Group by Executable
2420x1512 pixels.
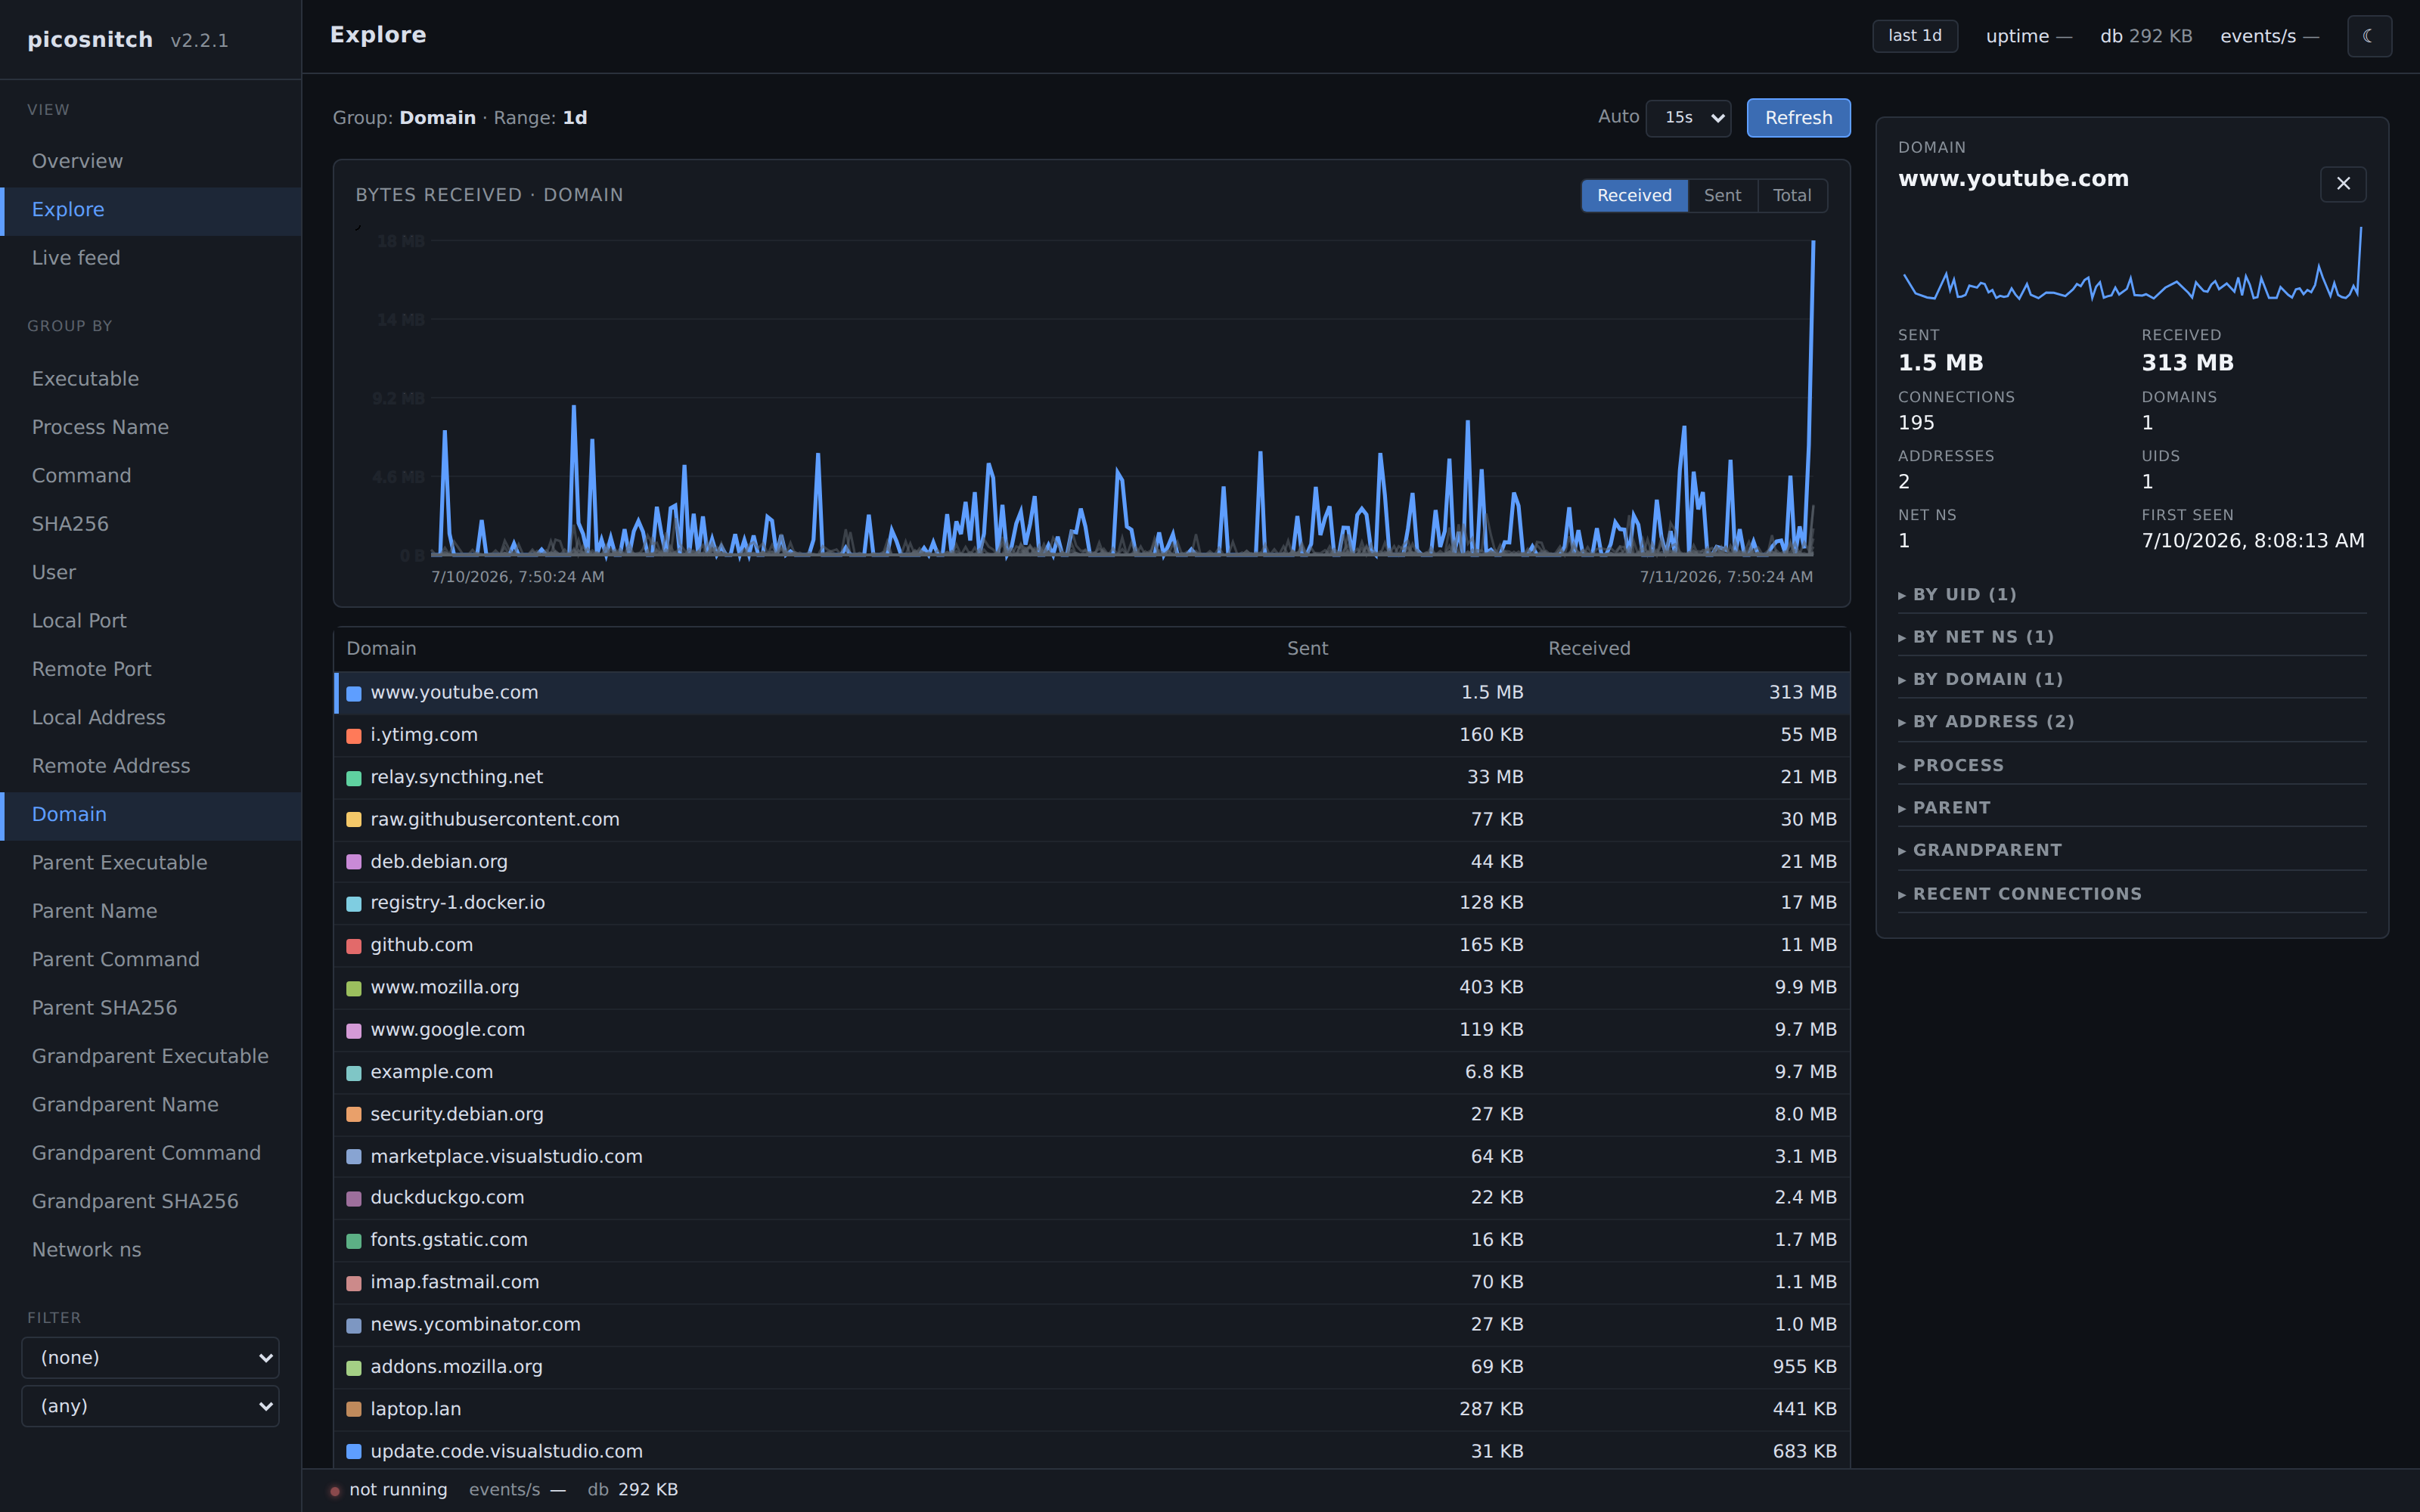[x=151, y=379]
